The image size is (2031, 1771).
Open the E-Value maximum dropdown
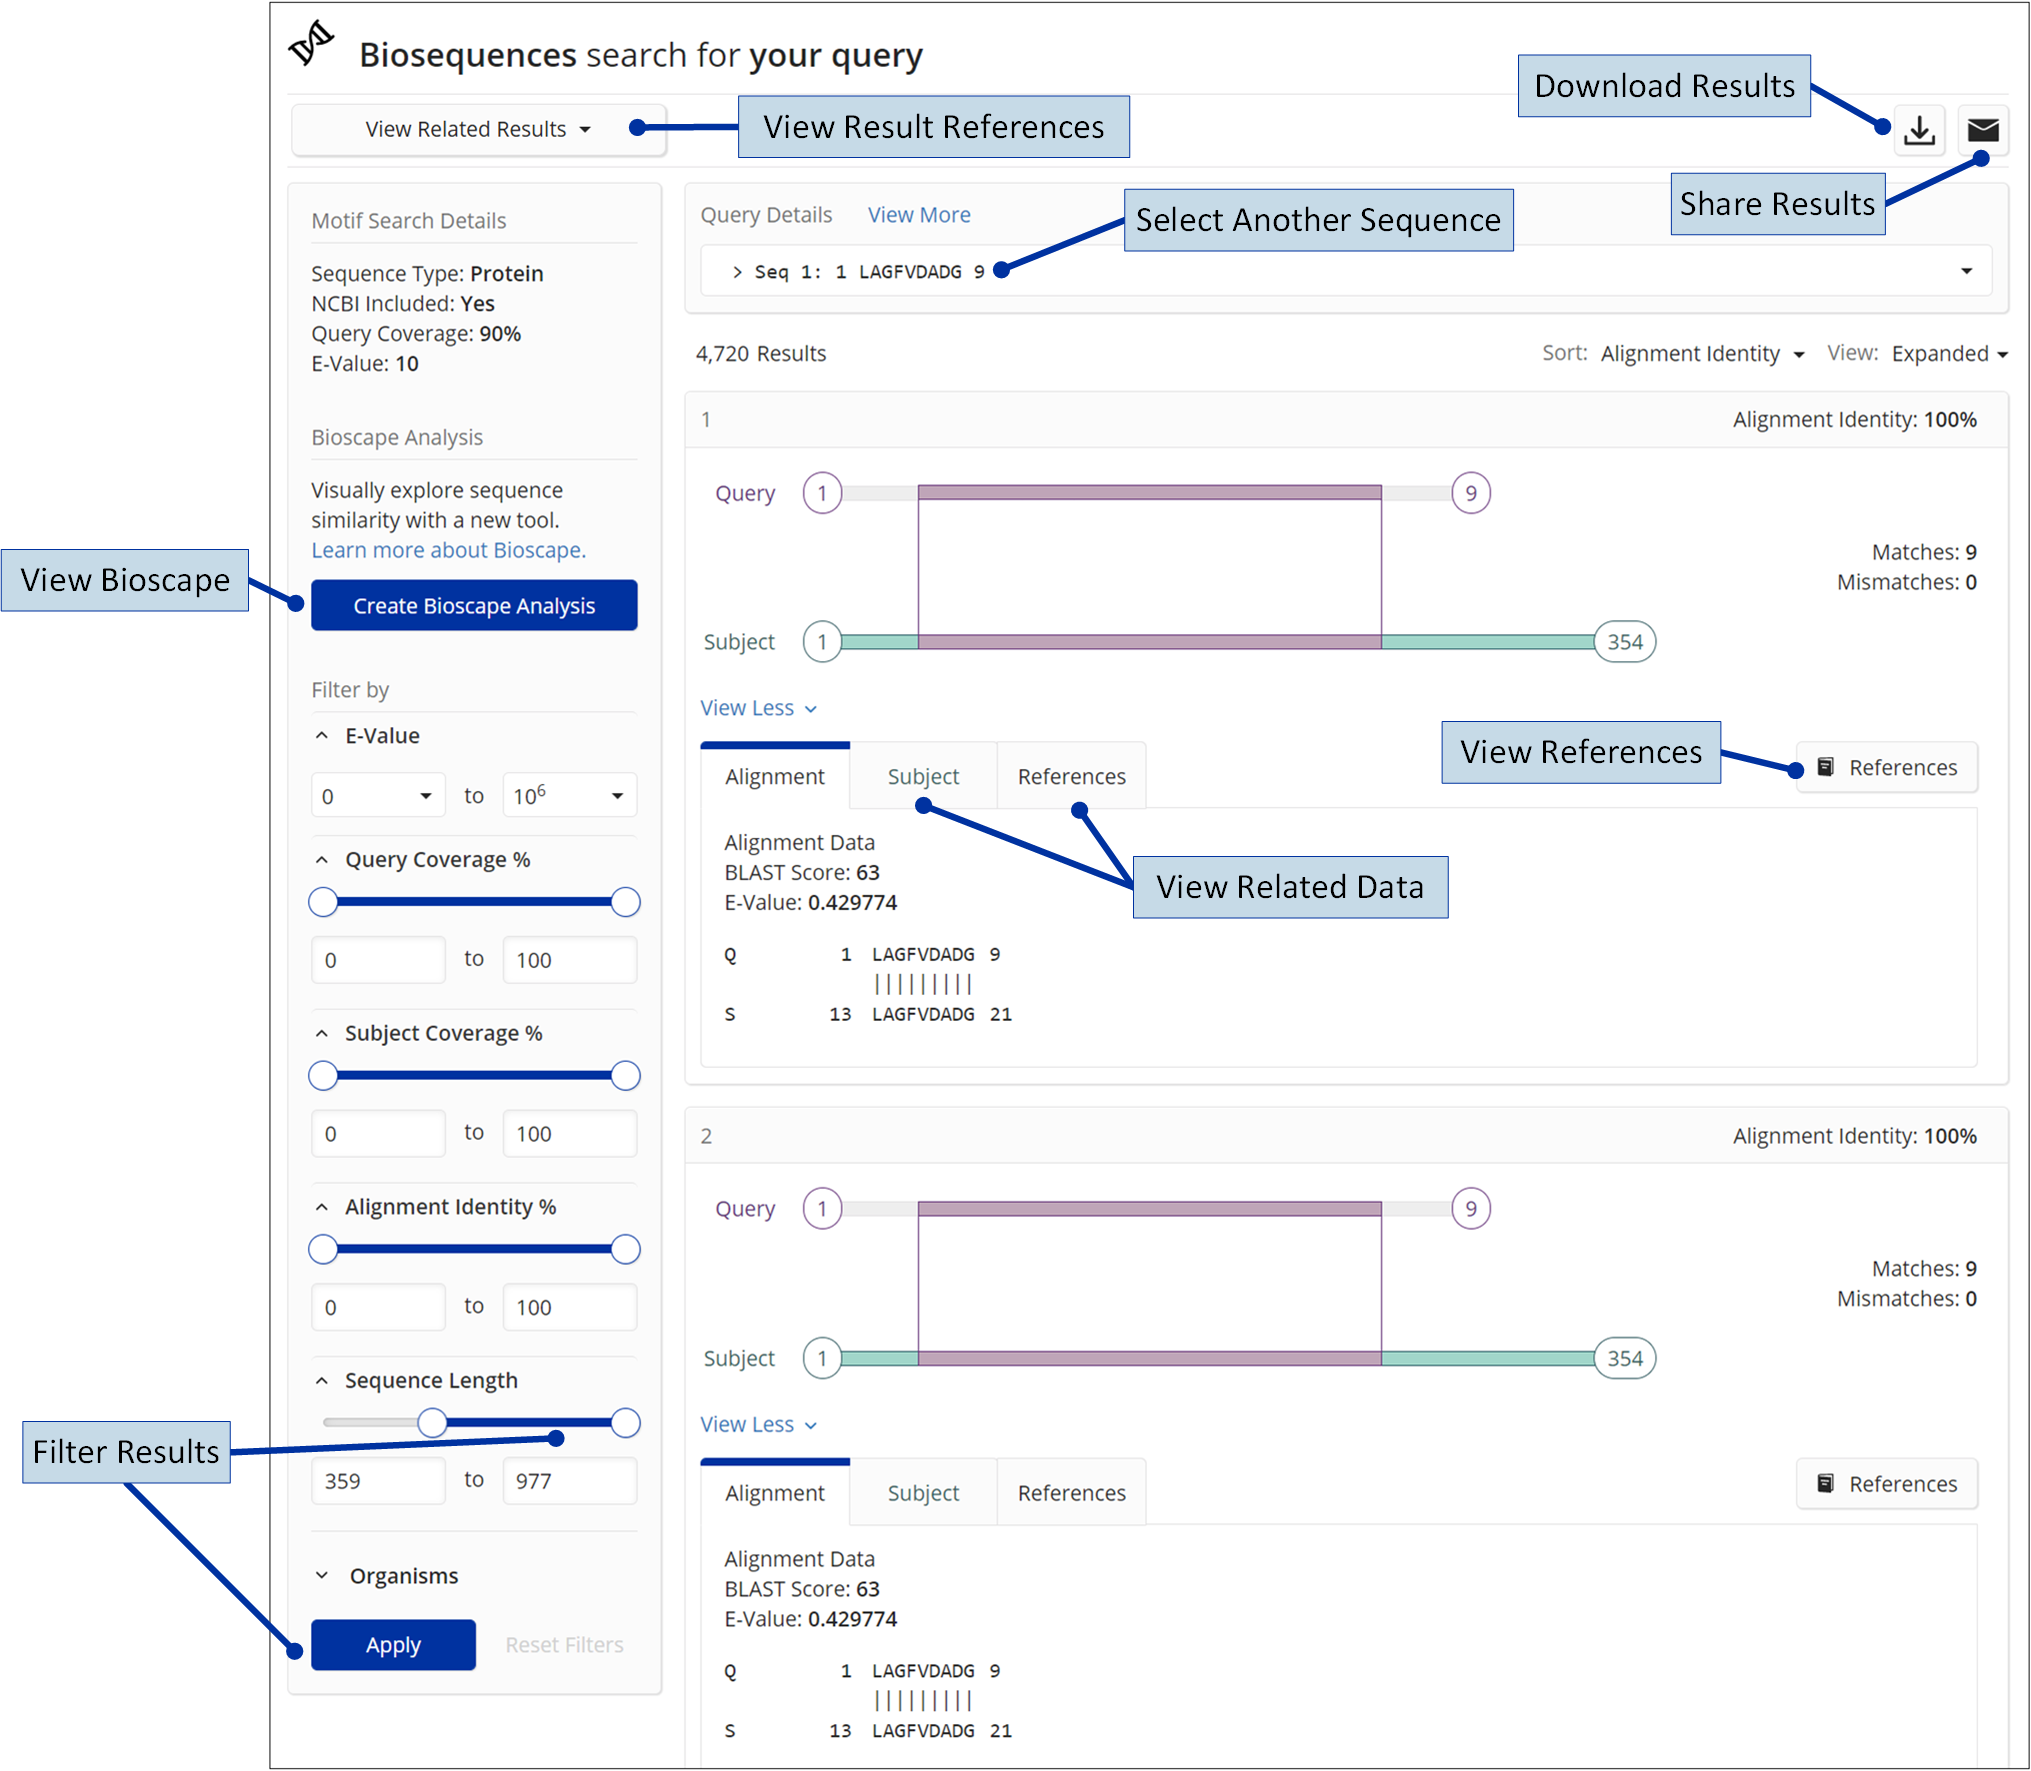[x=569, y=796]
